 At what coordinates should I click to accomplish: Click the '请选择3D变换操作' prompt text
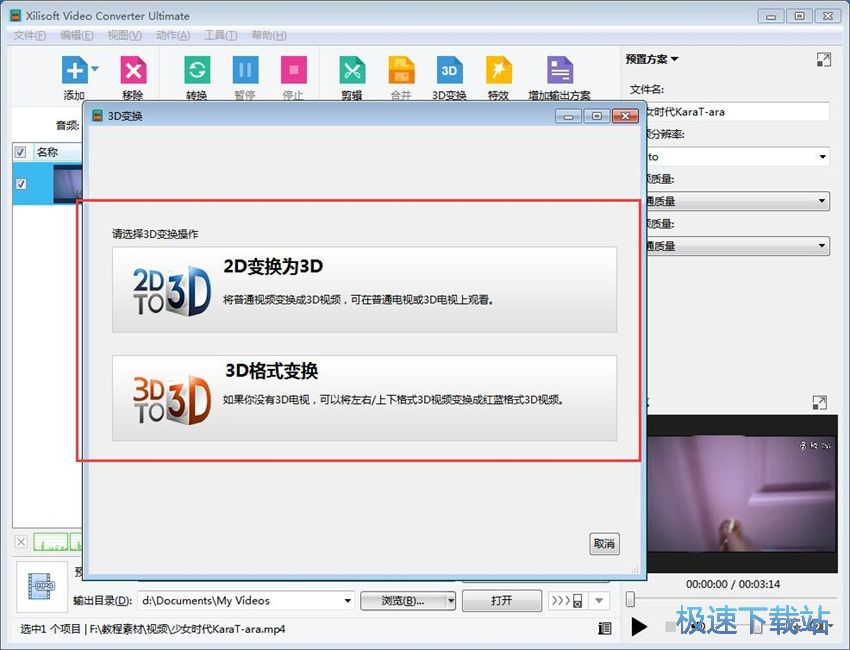pyautogui.click(x=155, y=234)
